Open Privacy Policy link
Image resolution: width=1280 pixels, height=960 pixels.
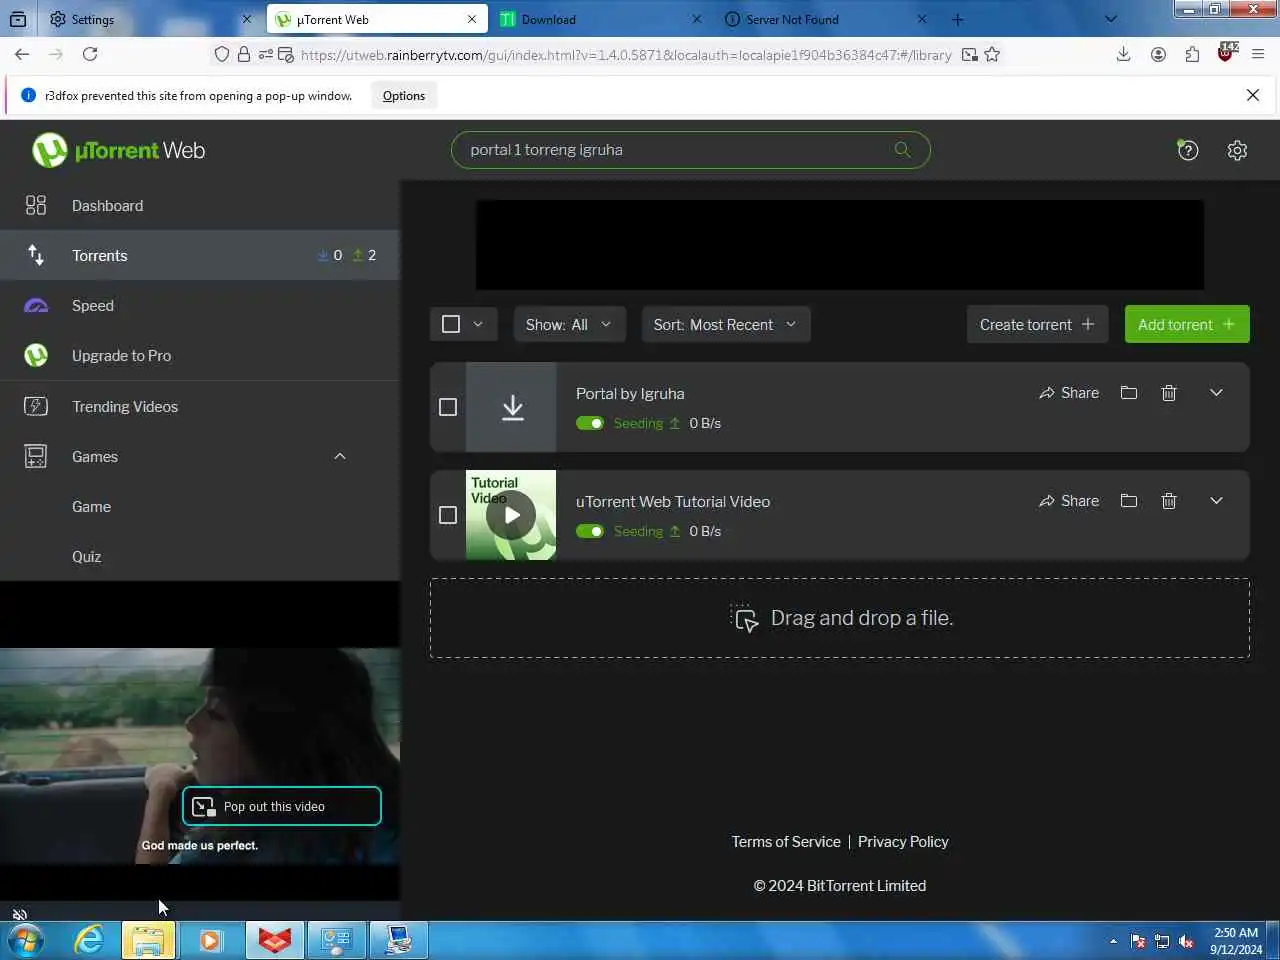(x=903, y=841)
